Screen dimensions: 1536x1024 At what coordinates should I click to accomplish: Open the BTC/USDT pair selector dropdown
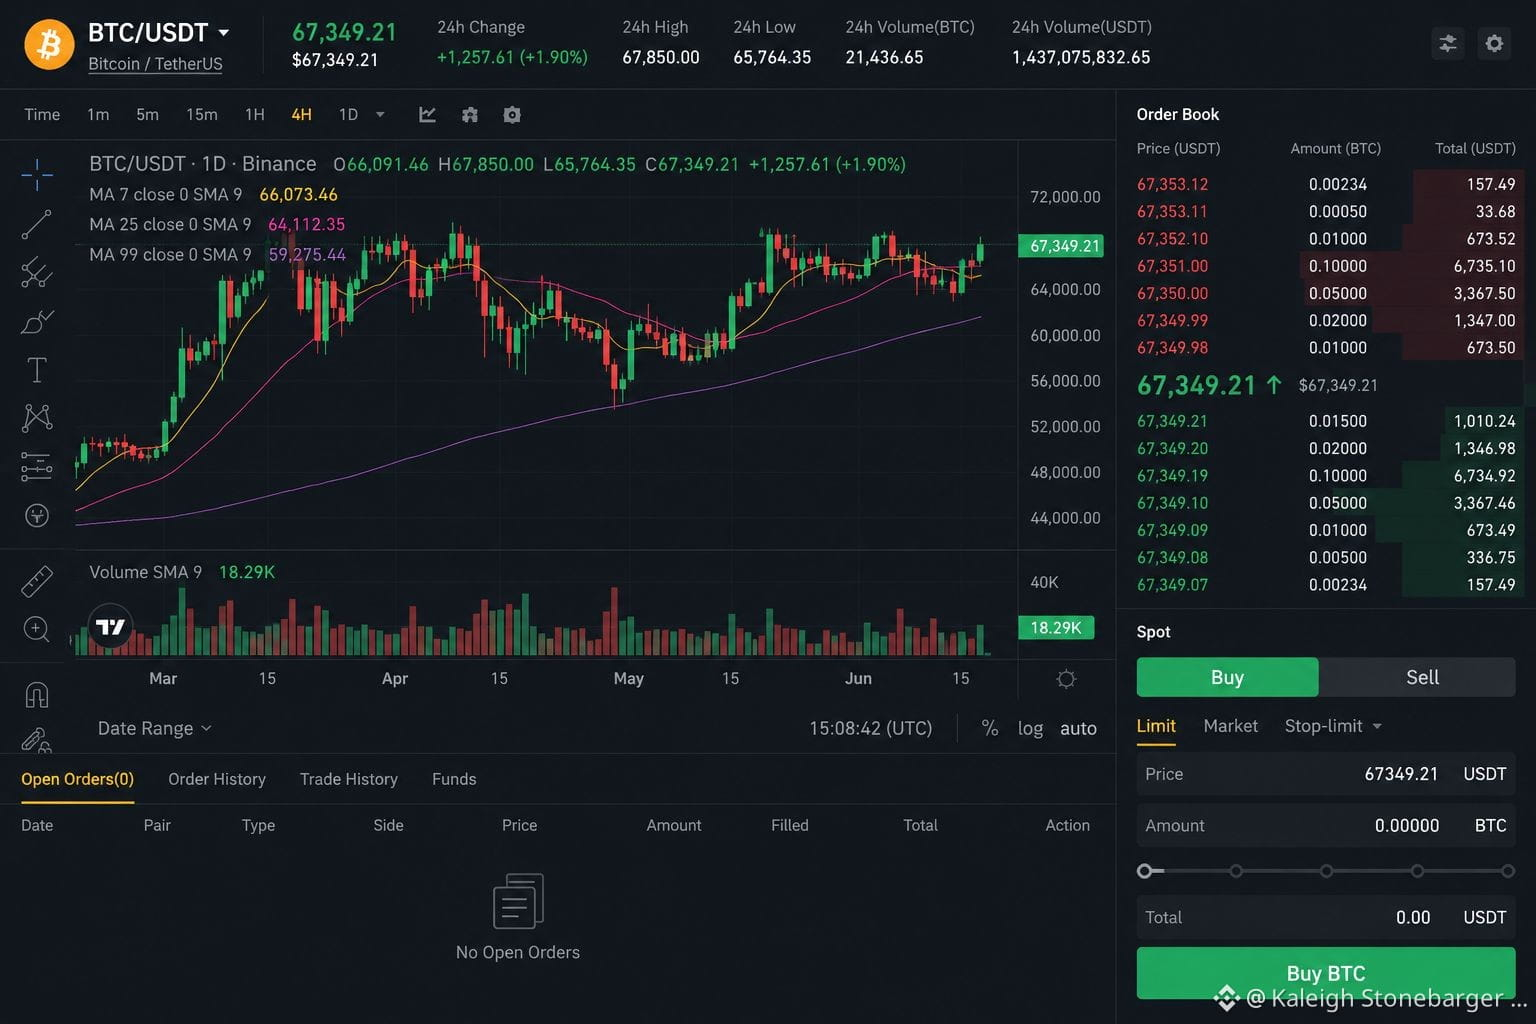[x=159, y=33]
